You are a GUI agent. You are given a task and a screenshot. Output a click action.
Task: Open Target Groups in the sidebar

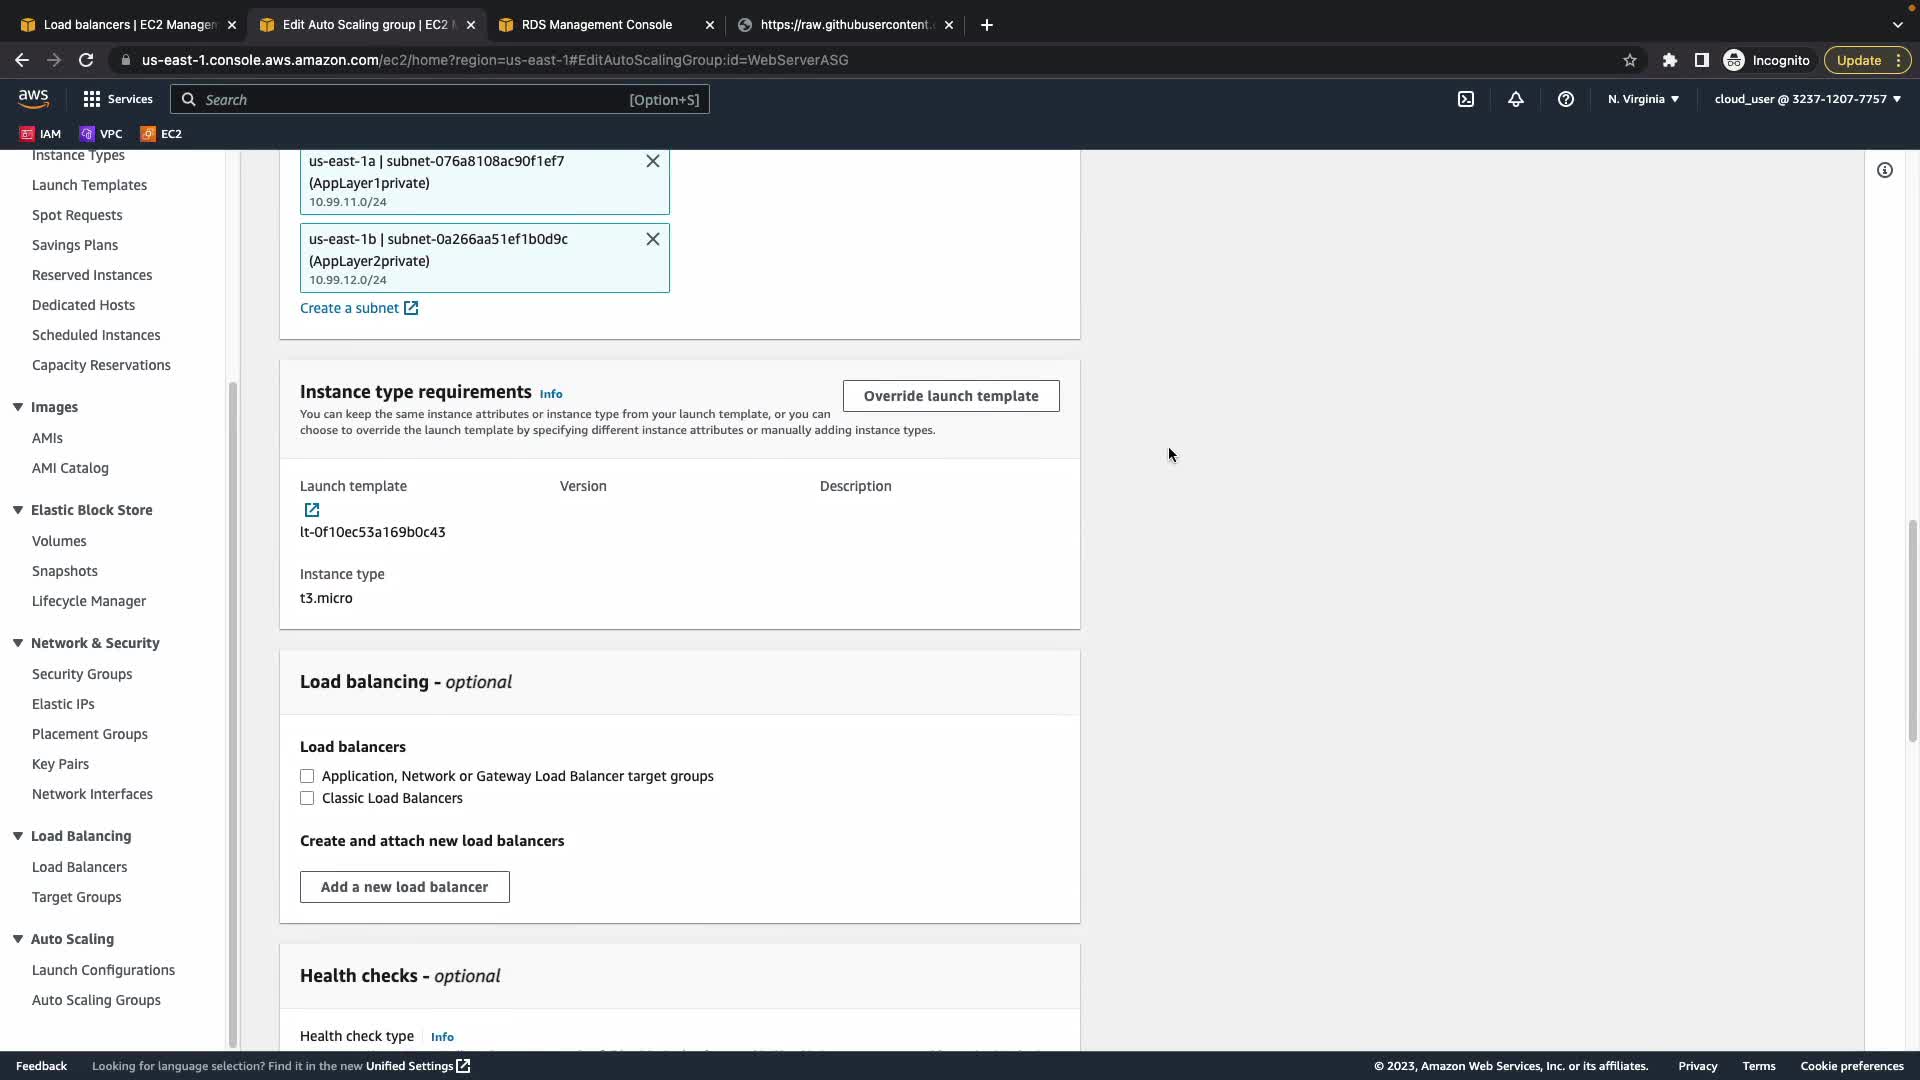[76, 897]
